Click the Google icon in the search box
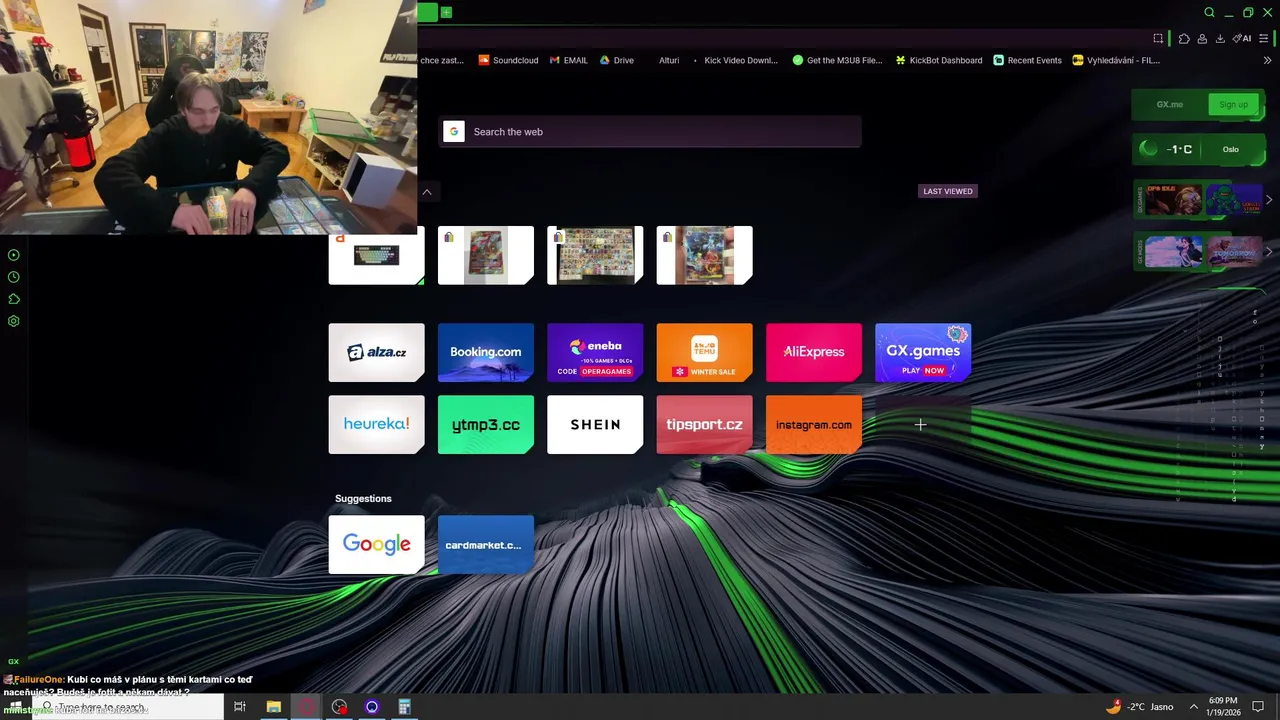Image resolution: width=1280 pixels, height=720 pixels. [454, 132]
